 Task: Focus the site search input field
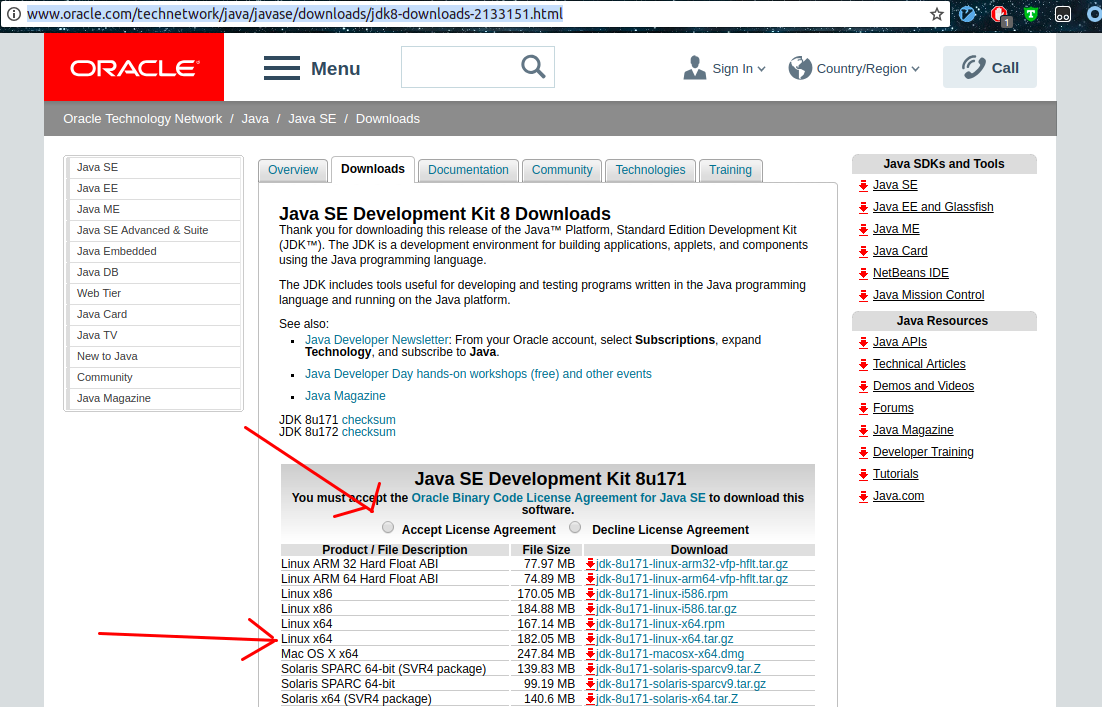(x=477, y=67)
